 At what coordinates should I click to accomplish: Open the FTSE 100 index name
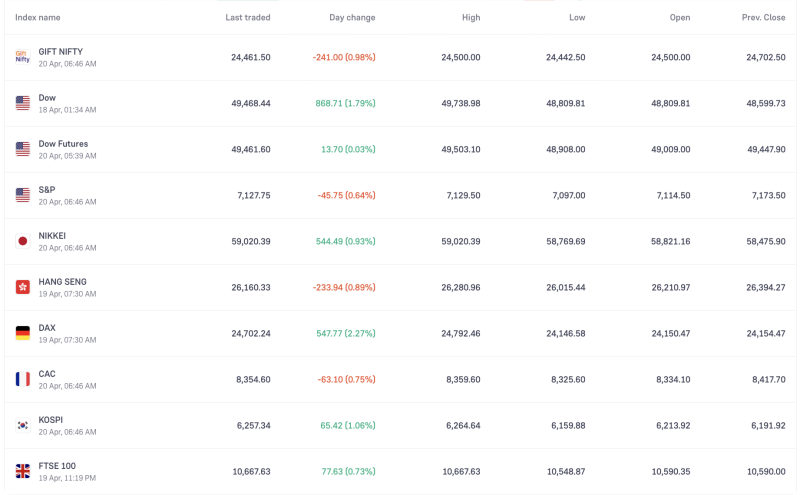(57, 466)
